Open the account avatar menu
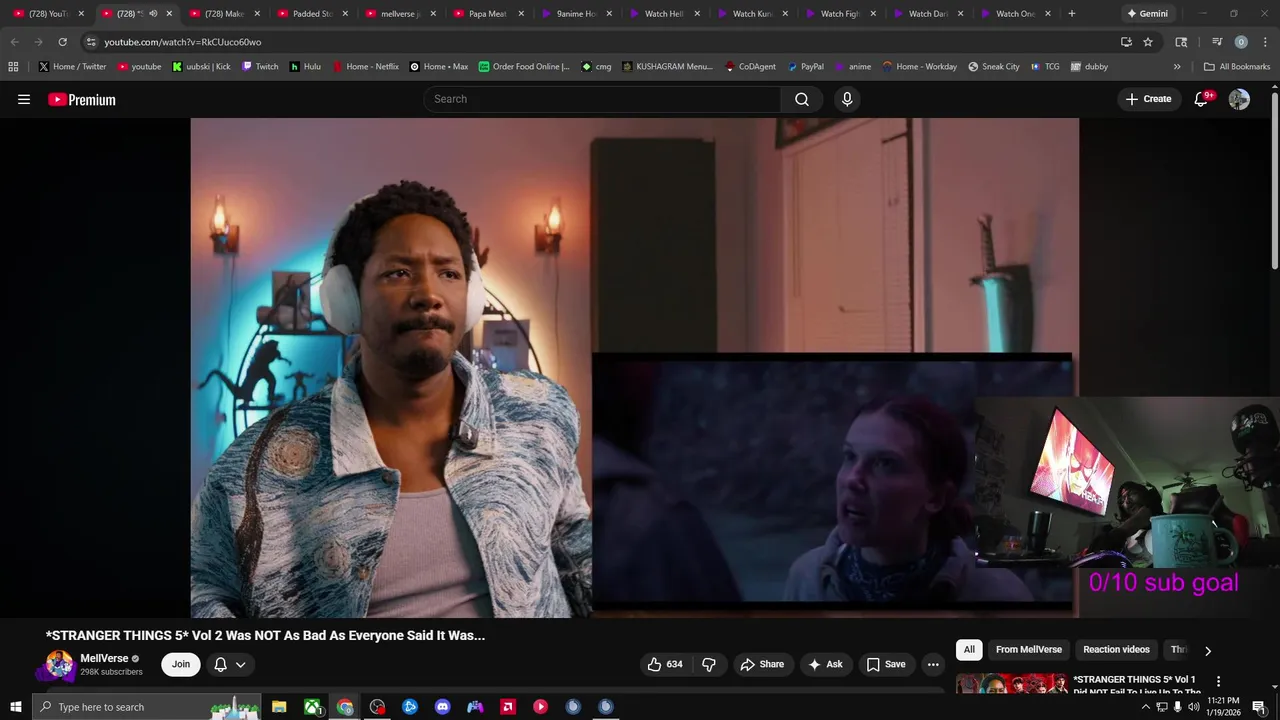The image size is (1280, 720). [1239, 99]
